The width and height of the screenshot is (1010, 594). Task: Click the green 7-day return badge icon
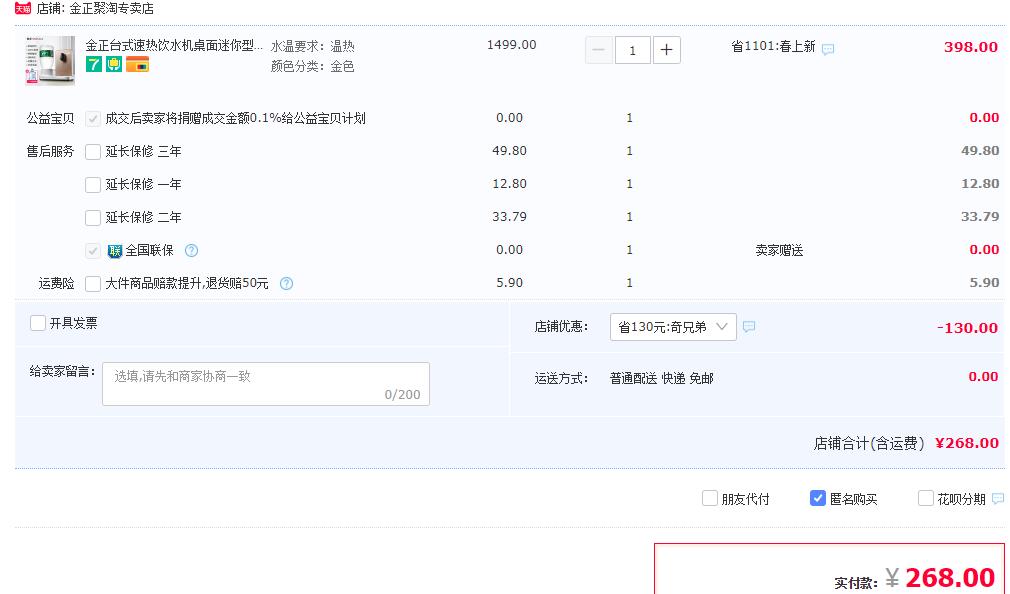[94, 64]
